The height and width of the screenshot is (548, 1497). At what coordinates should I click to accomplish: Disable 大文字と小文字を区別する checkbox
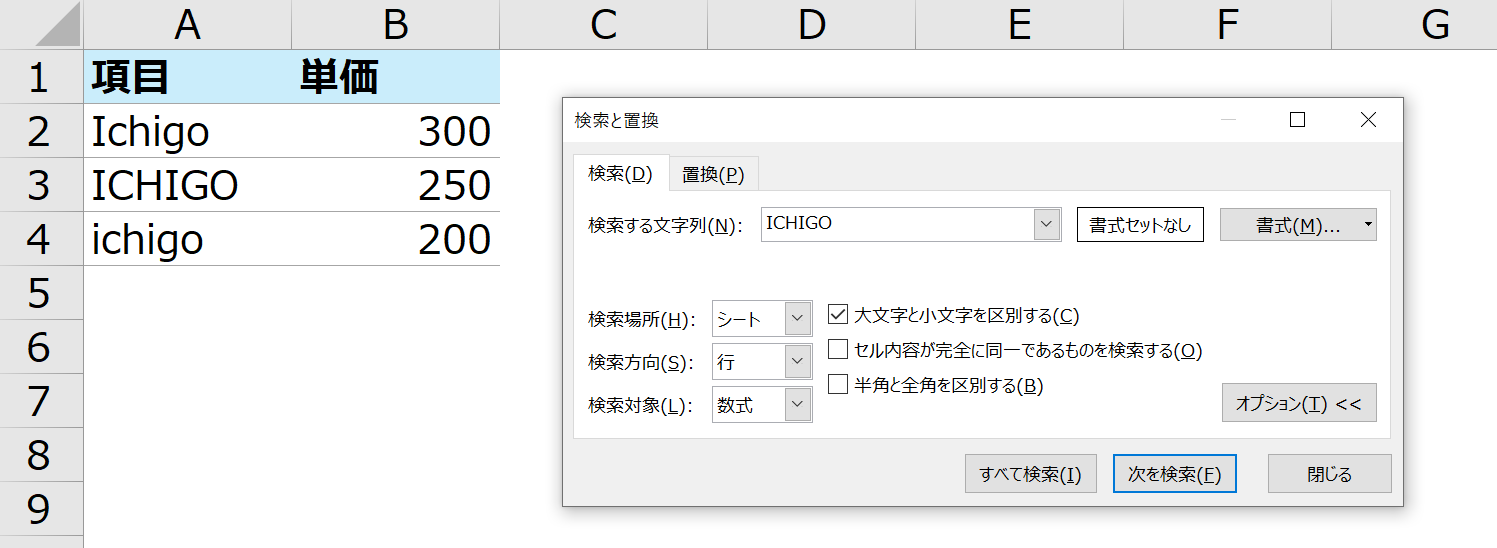point(838,315)
